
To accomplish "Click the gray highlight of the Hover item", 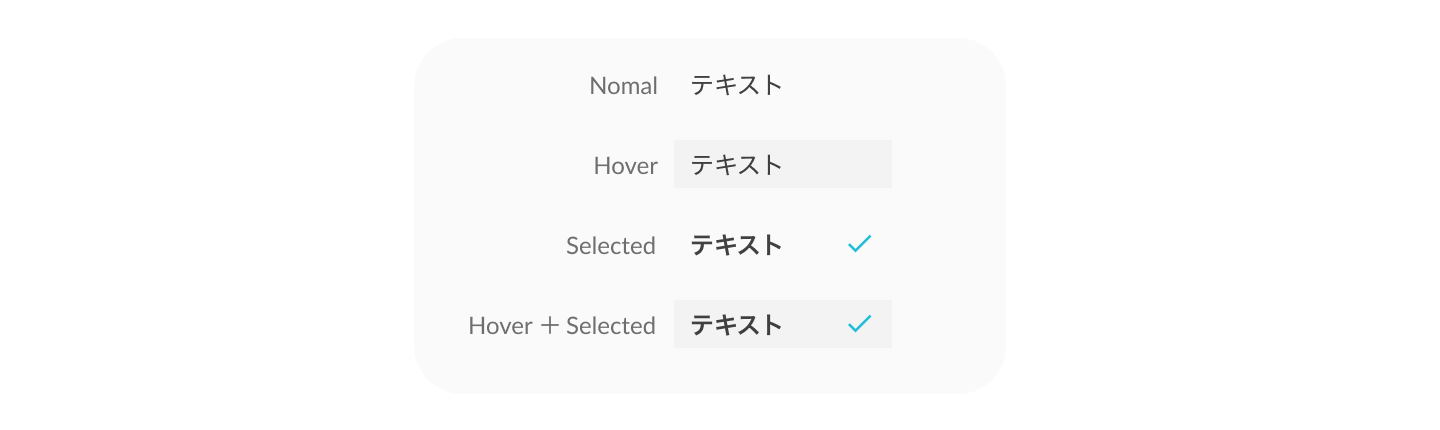I will click(x=840, y=165).
